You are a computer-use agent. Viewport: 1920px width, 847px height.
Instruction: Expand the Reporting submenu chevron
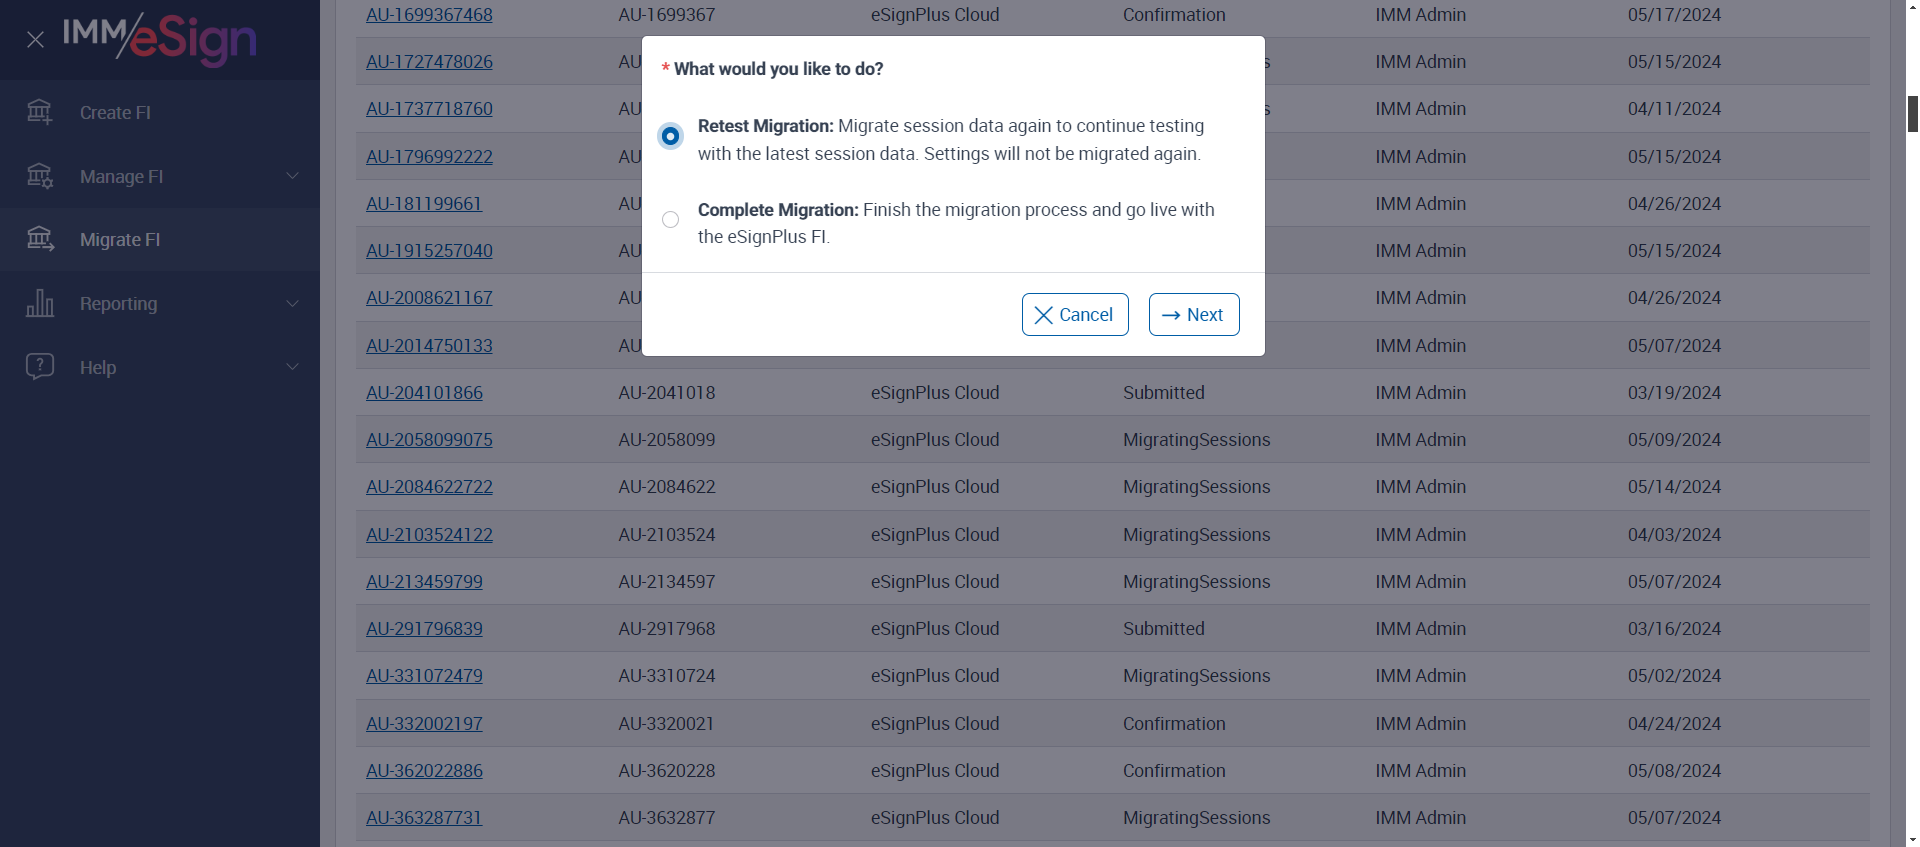coord(292,303)
